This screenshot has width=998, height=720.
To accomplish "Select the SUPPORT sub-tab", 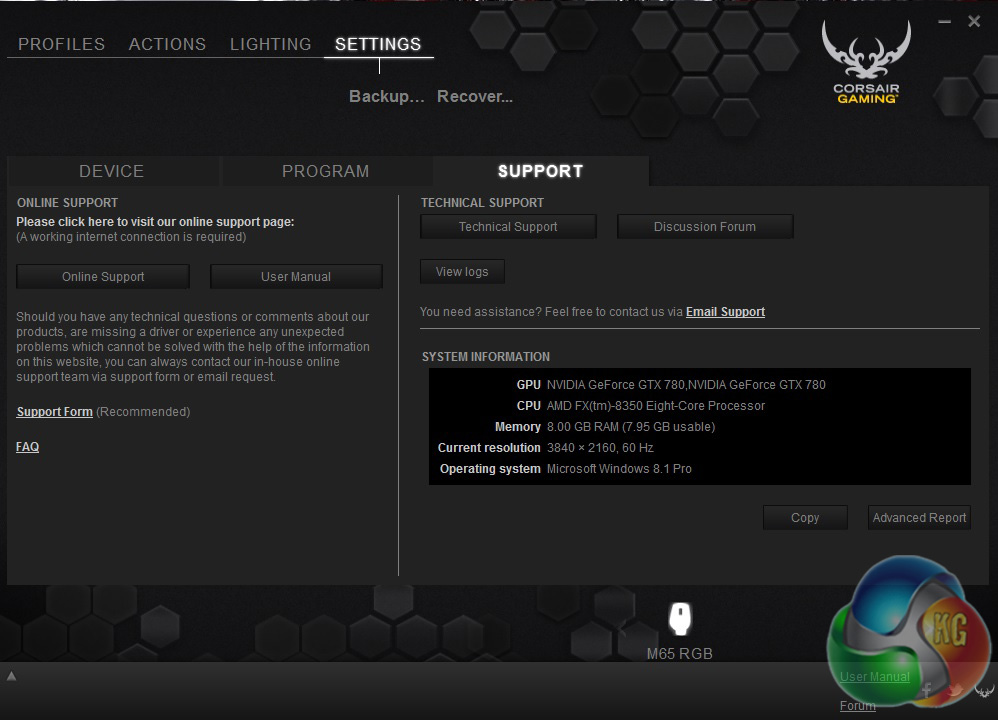I will click(x=540, y=171).
